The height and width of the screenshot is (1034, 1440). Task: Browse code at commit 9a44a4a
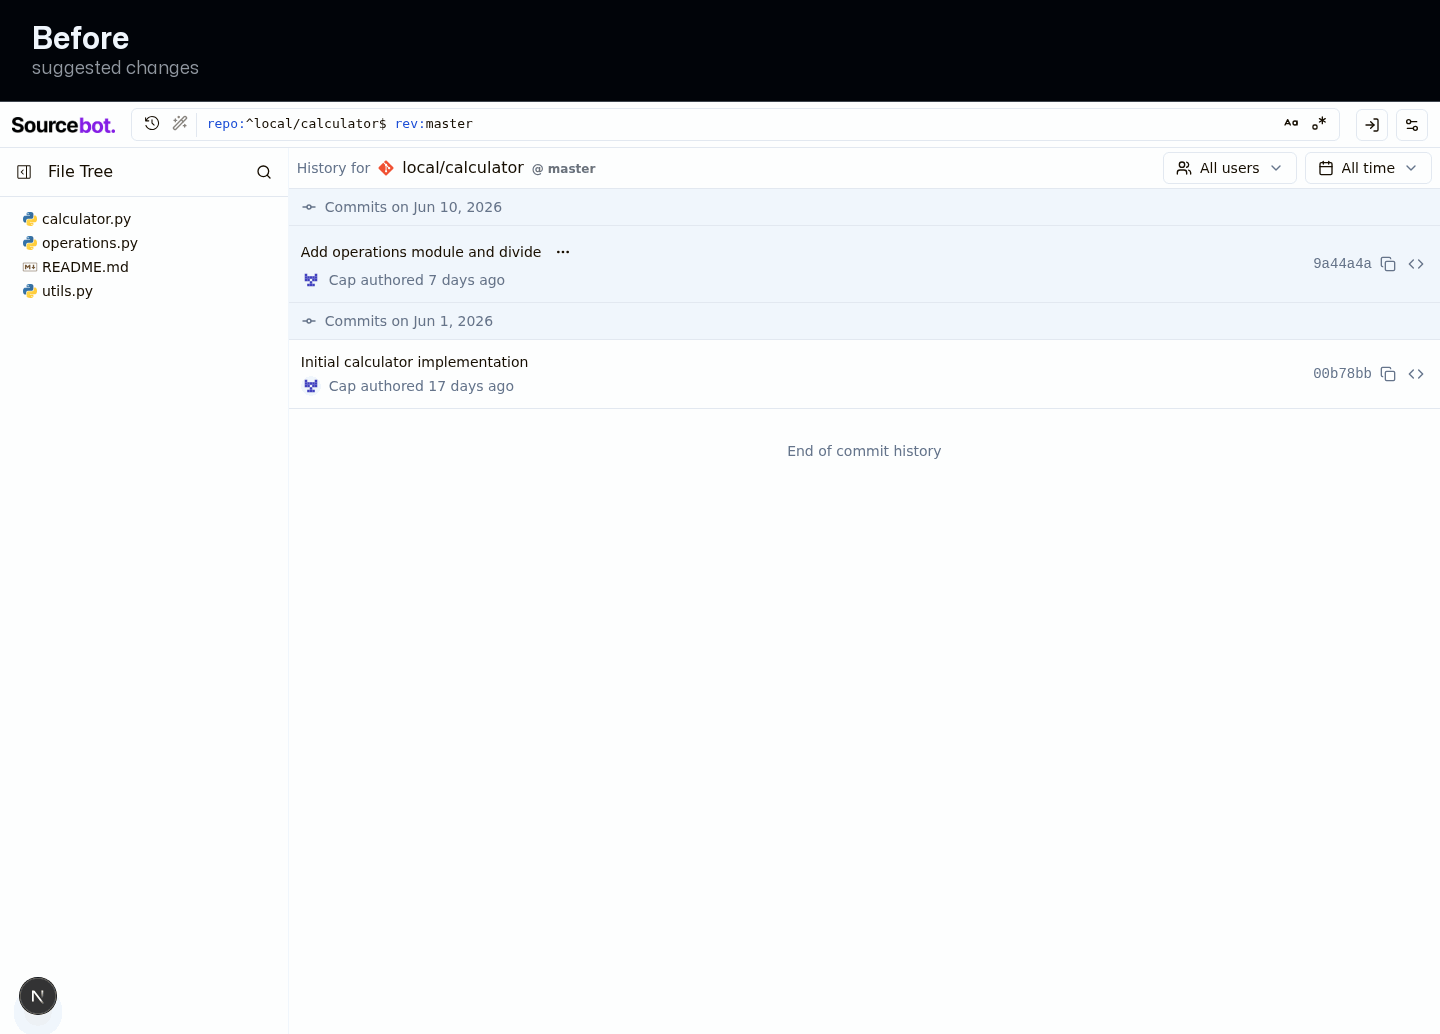click(1416, 264)
